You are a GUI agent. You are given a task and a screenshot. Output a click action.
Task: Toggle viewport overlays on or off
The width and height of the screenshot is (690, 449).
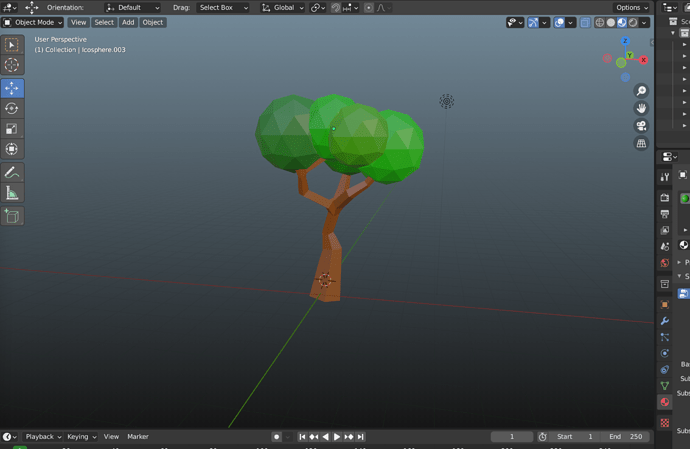[561, 22]
